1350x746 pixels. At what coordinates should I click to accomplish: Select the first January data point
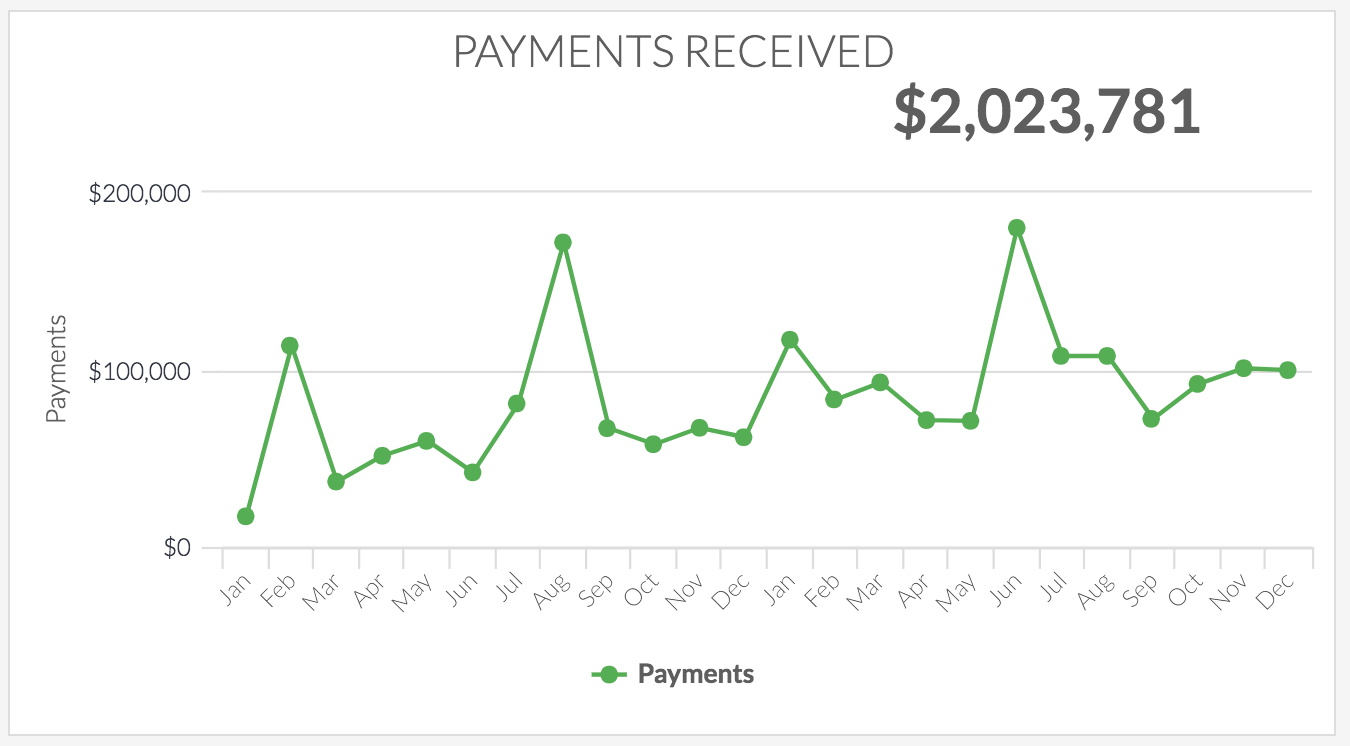pyautogui.click(x=245, y=516)
